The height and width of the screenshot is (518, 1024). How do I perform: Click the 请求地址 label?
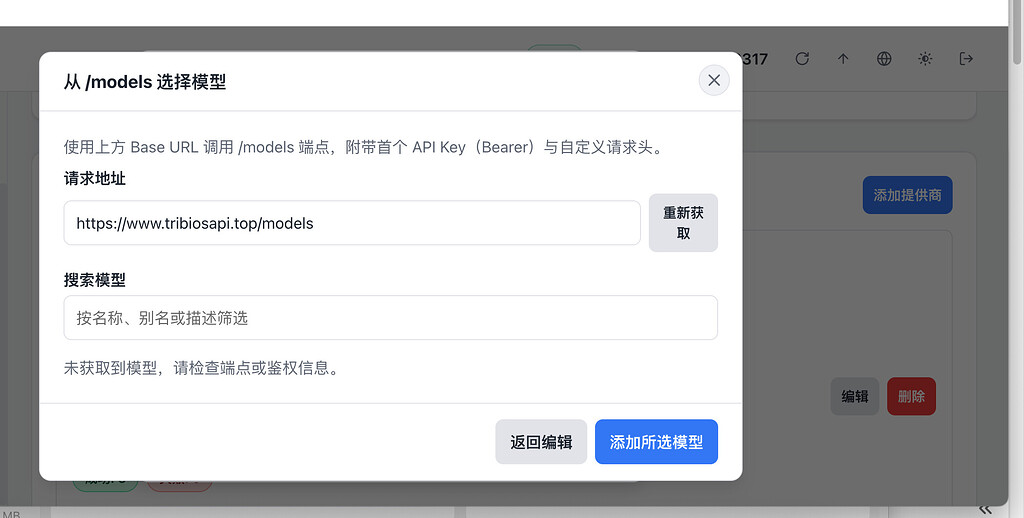(95, 178)
